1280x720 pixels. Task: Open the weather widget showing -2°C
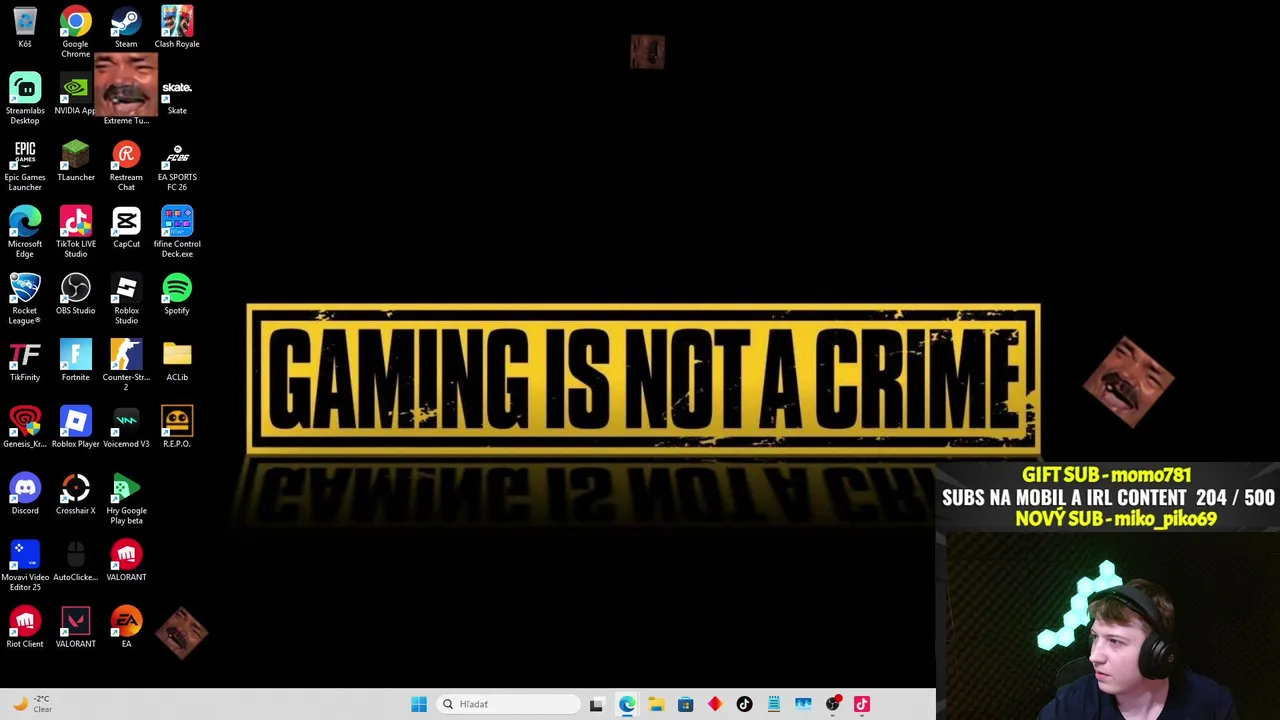point(32,704)
